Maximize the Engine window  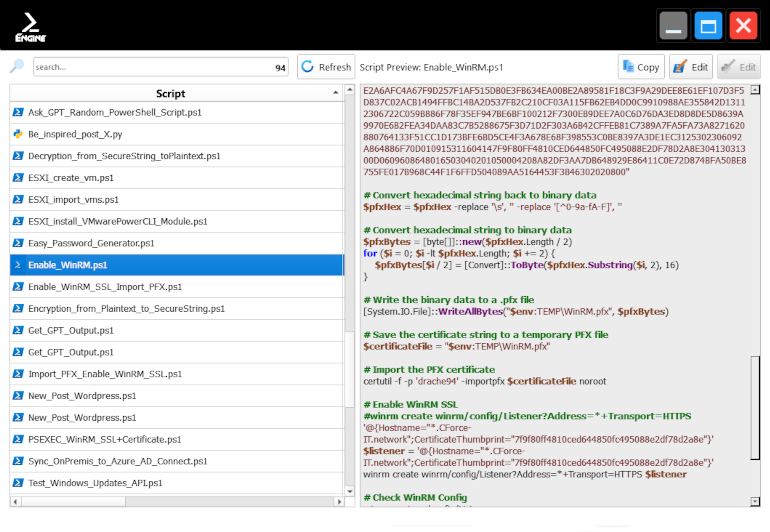tap(708, 25)
